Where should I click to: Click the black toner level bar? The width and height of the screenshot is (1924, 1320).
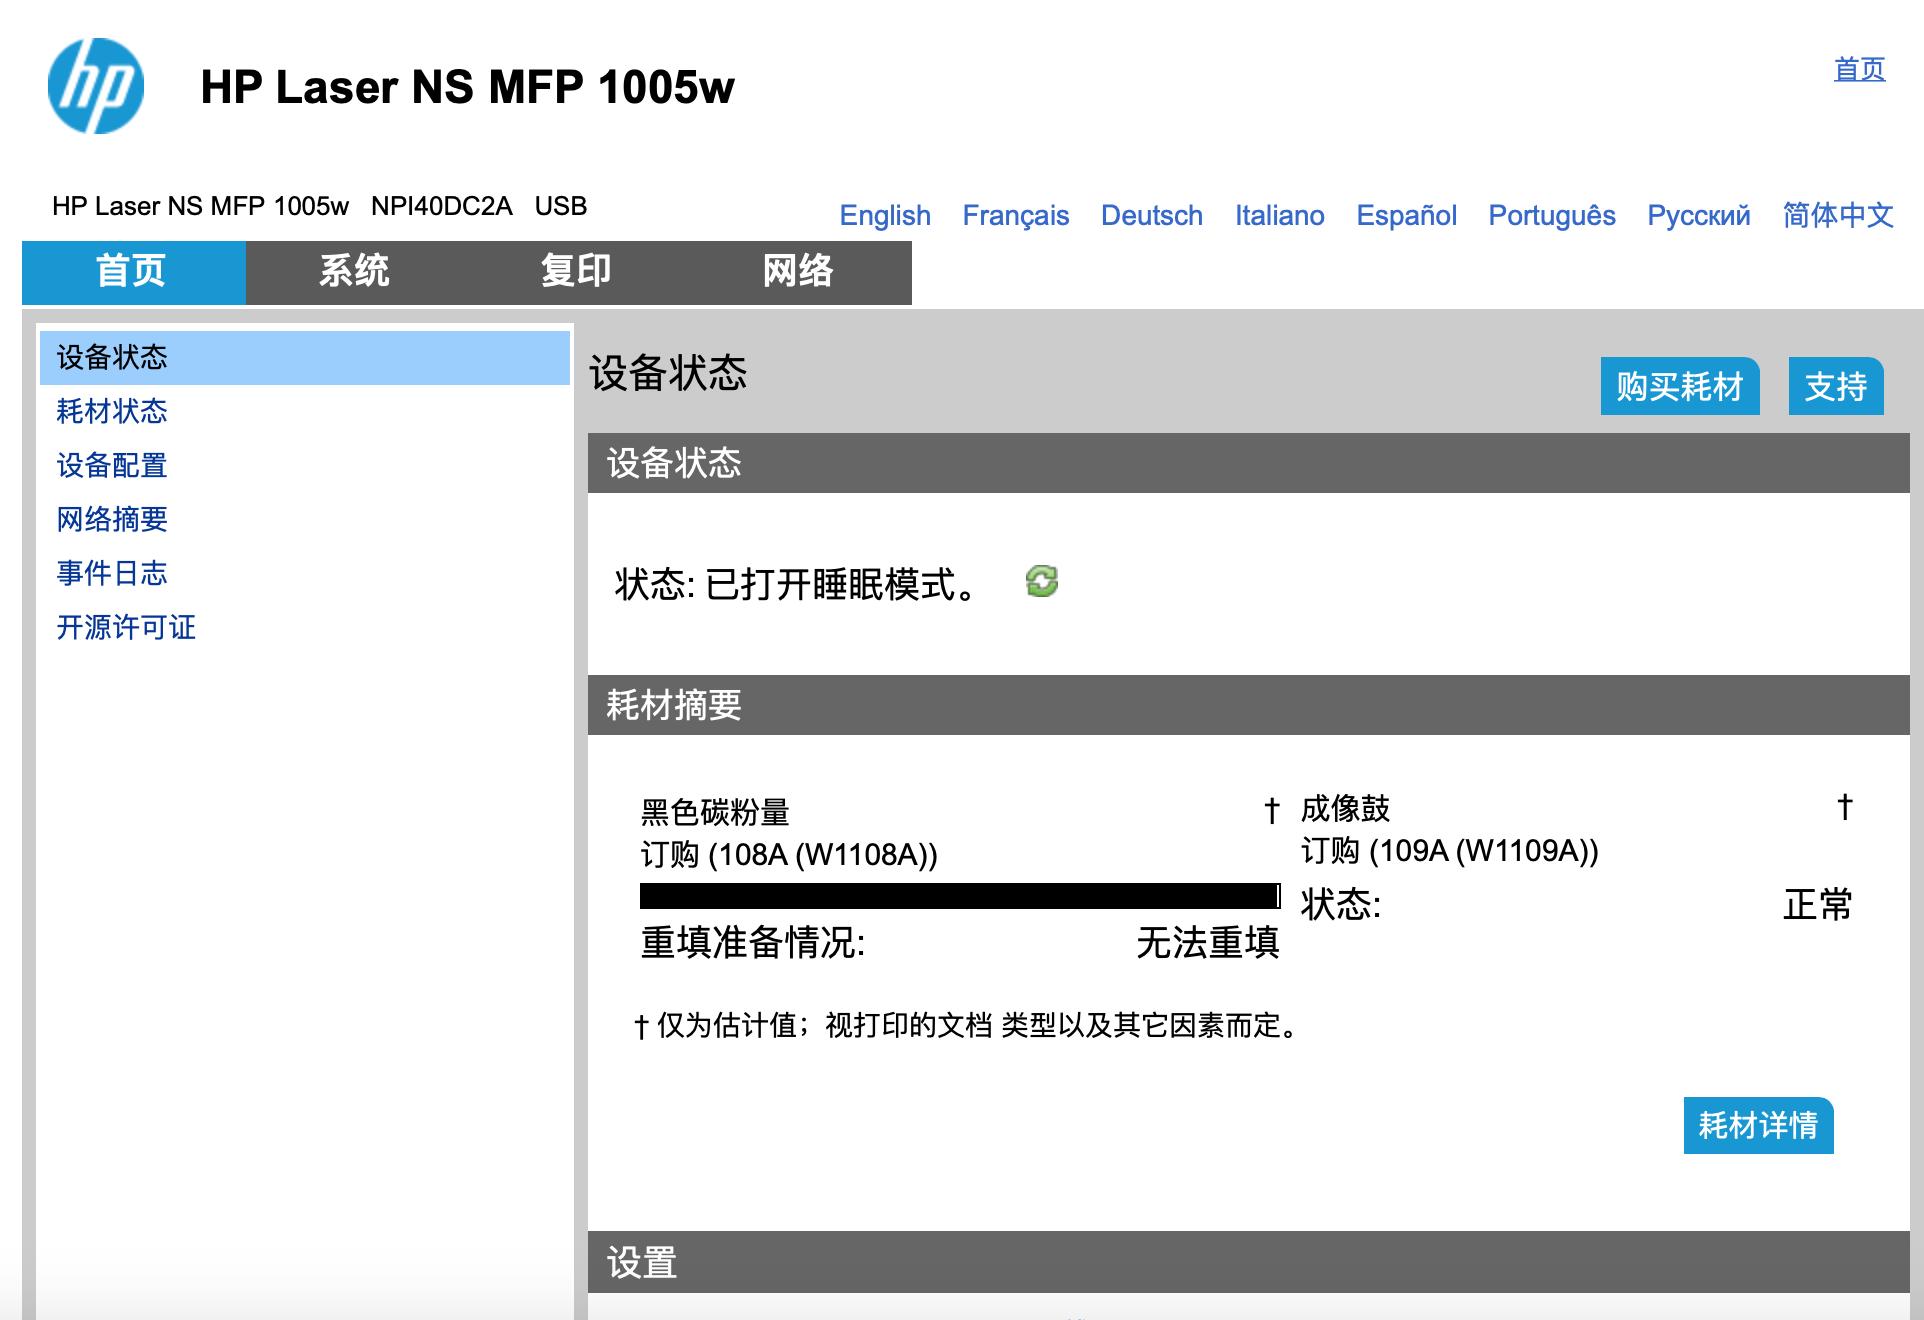[x=958, y=894]
